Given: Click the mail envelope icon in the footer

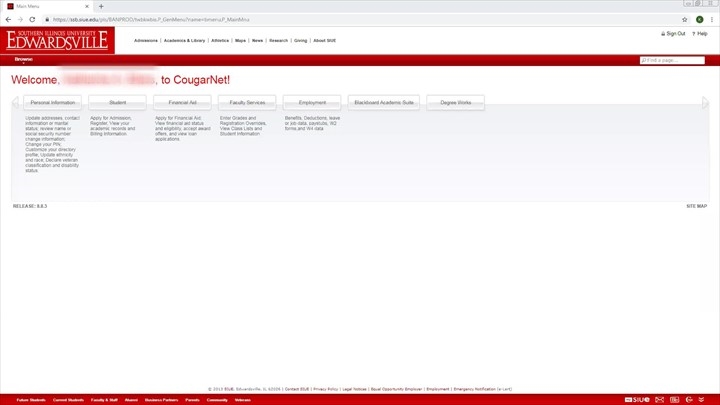Looking at the screenshot, I should [x=660, y=399].
